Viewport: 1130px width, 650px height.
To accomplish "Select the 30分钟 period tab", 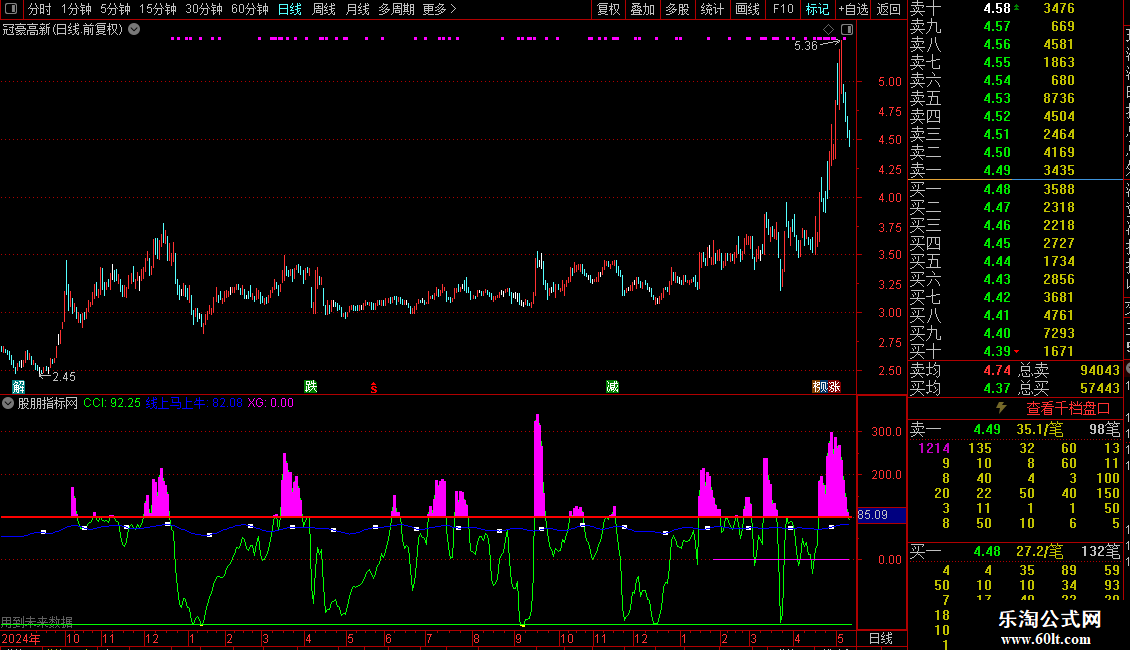I will pyautogui.click(x=204, y=9).
